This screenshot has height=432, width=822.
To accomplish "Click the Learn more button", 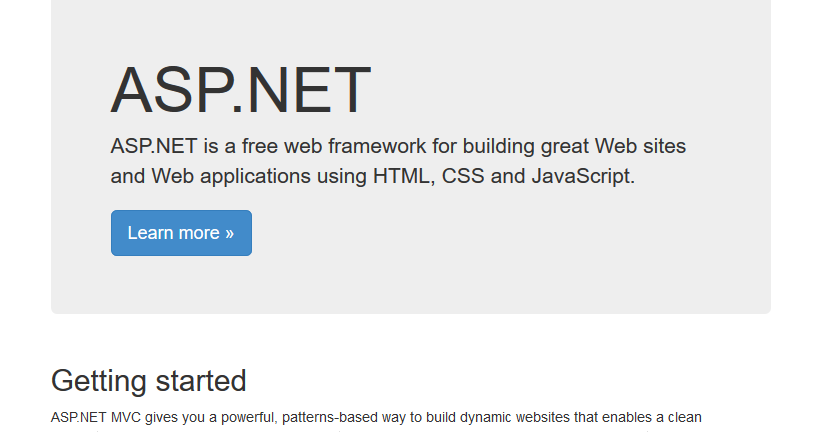I will coord(181,233).
